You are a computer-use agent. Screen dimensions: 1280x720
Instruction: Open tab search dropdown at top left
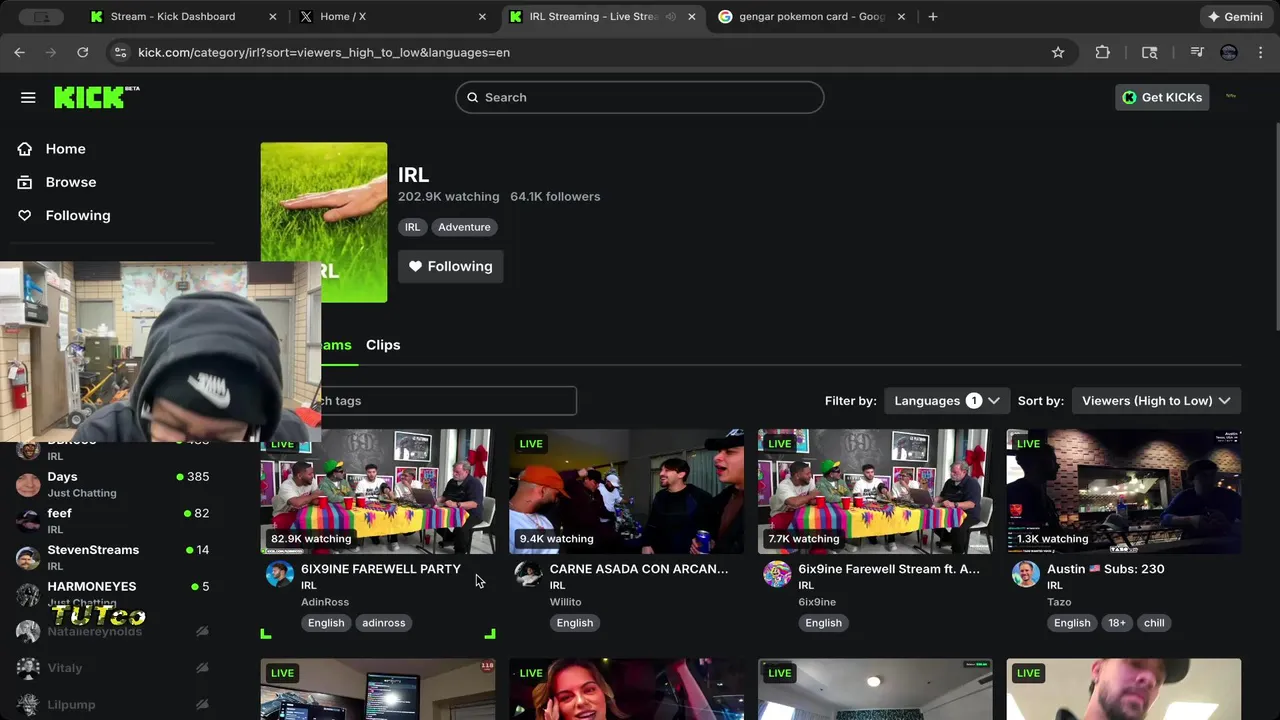(41, 16)
